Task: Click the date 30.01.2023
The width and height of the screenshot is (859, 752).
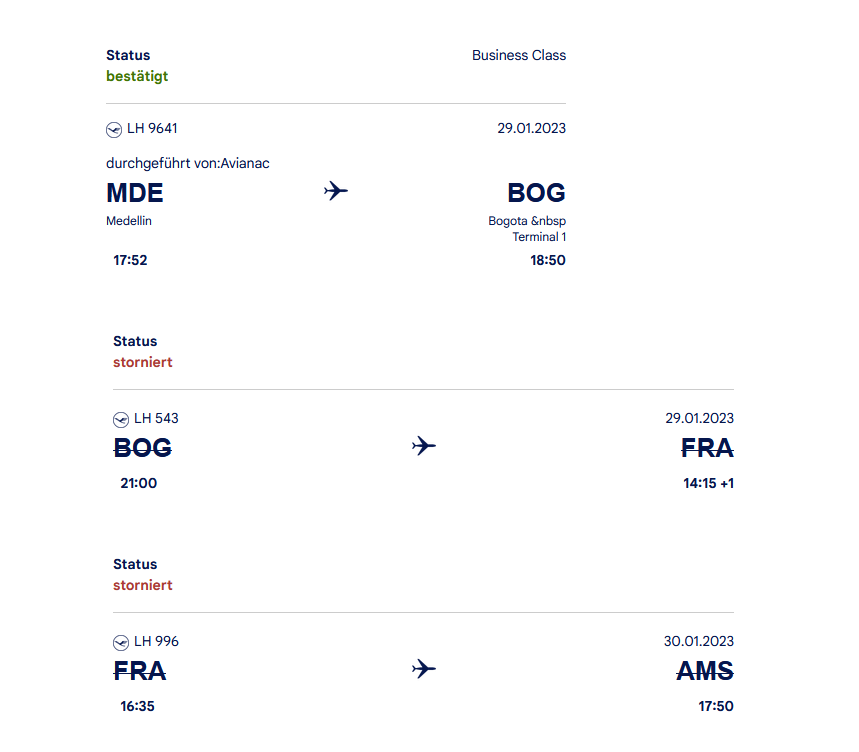Action: coord(698,641)
